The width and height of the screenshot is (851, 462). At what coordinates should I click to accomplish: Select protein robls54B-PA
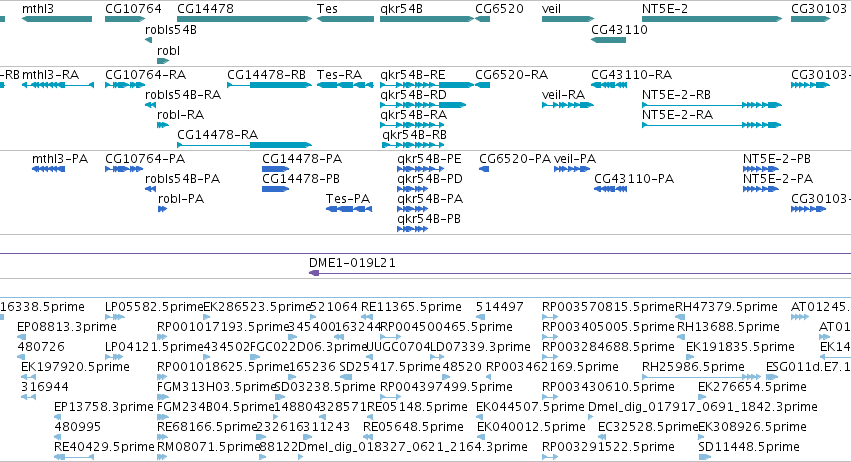[150, 189]
